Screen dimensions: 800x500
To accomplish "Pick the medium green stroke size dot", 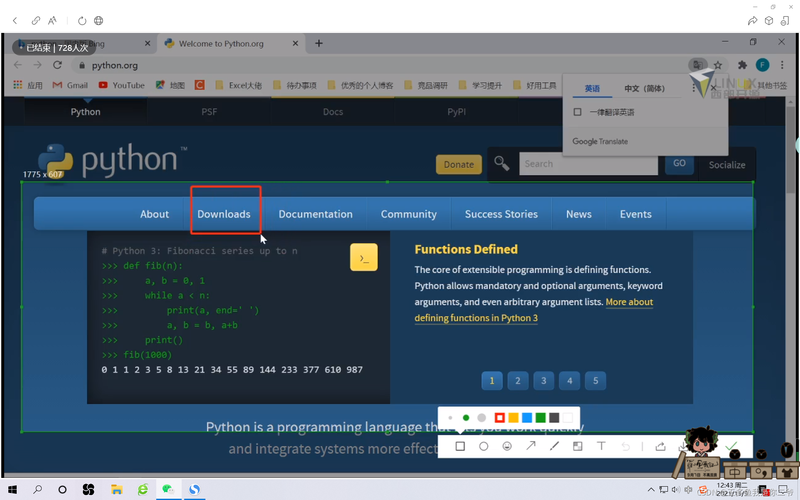I will [466, 418].
